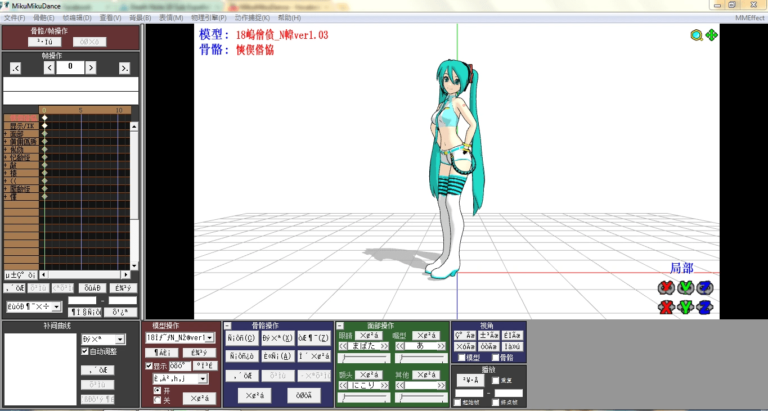Open the 文件(F) menu
The height and width of the screenshot is (411, 768).
(14, 18)
